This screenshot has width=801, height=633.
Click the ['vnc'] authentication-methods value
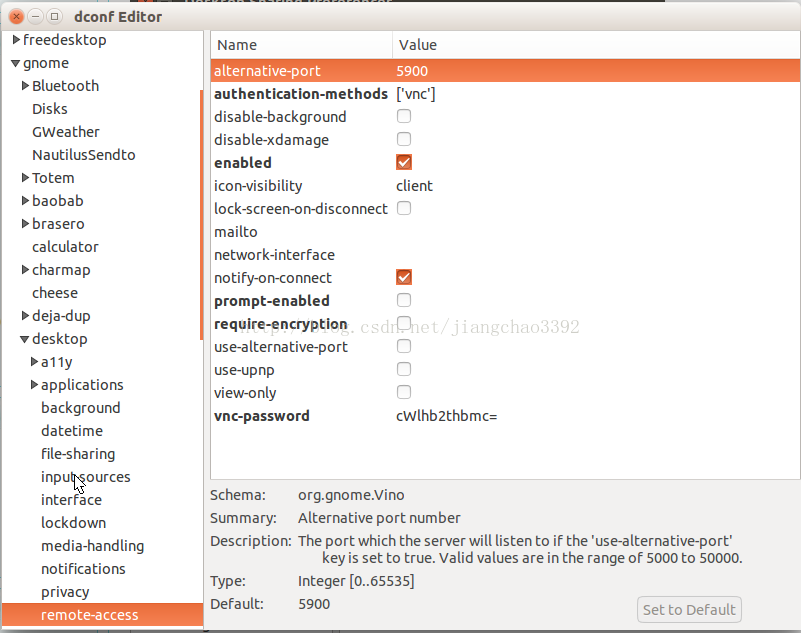(416, 93)
